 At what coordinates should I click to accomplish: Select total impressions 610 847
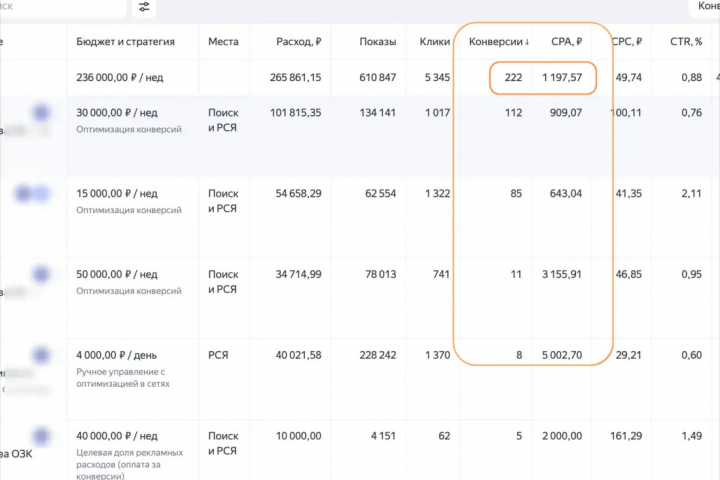coord(377,78)
